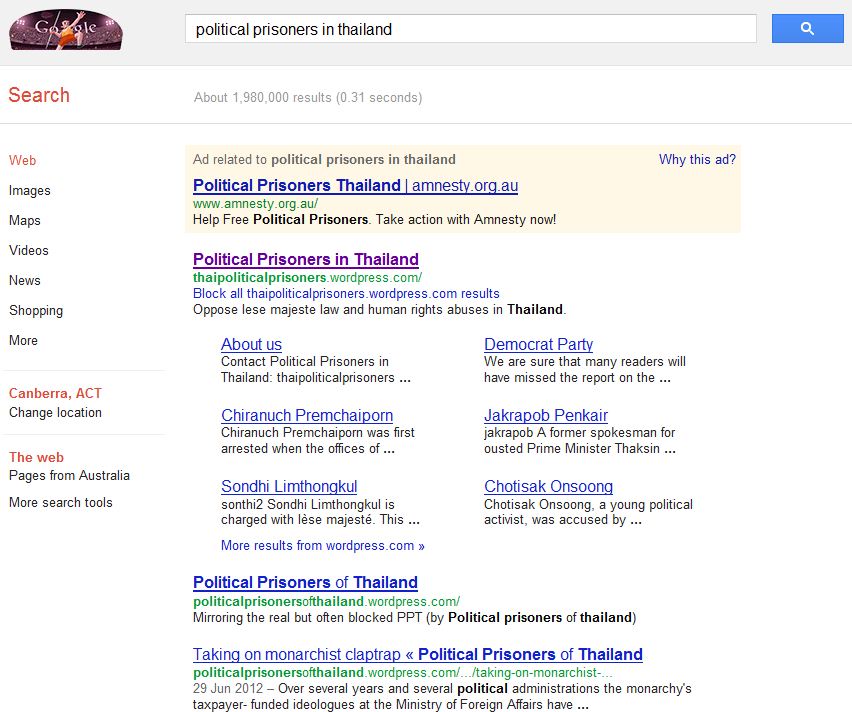852x712 pixels.
Task: Select the News search category
Action: coord(25,280)
